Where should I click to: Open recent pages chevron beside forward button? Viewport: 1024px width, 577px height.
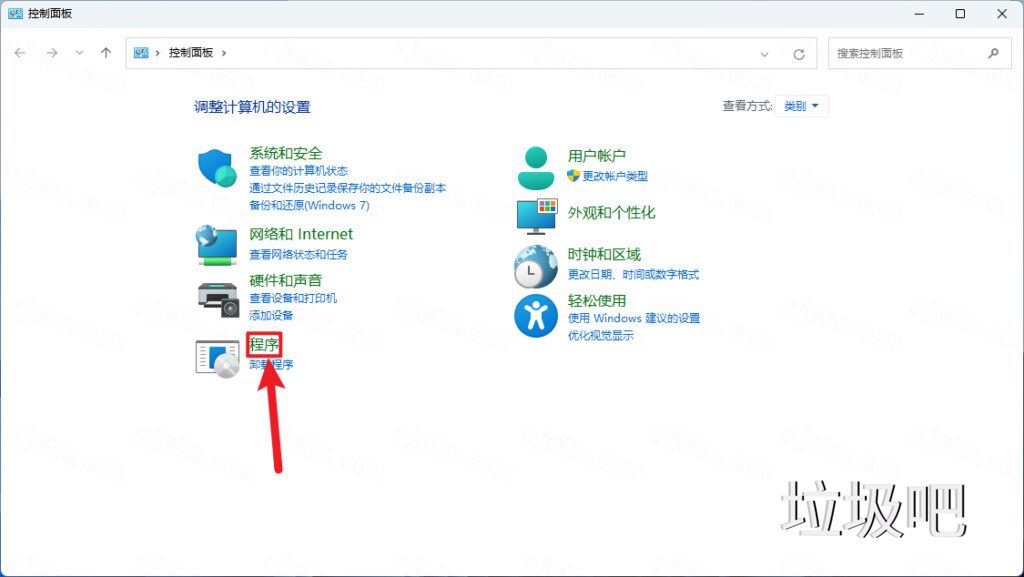click(79, 52)
